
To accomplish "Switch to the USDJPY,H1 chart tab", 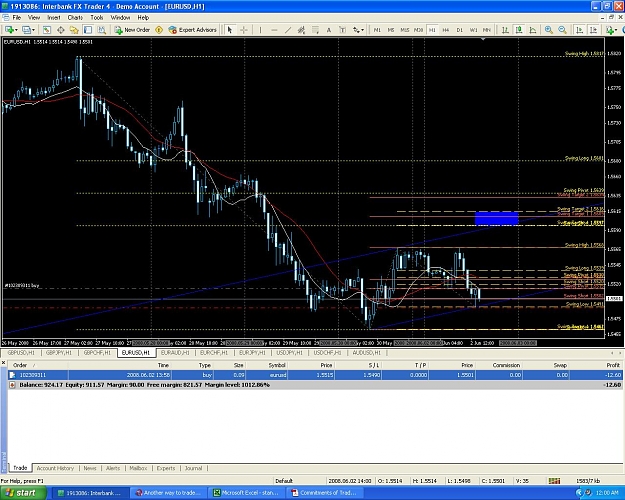I will click(290, 353).
